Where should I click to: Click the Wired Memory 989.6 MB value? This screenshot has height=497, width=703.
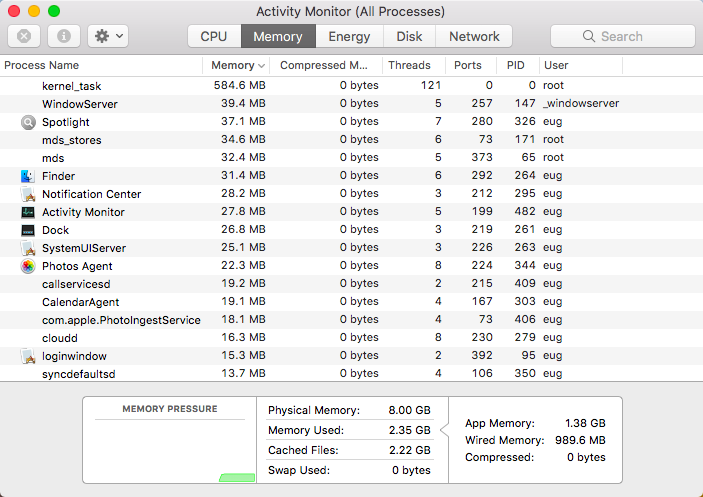(580, 440)
